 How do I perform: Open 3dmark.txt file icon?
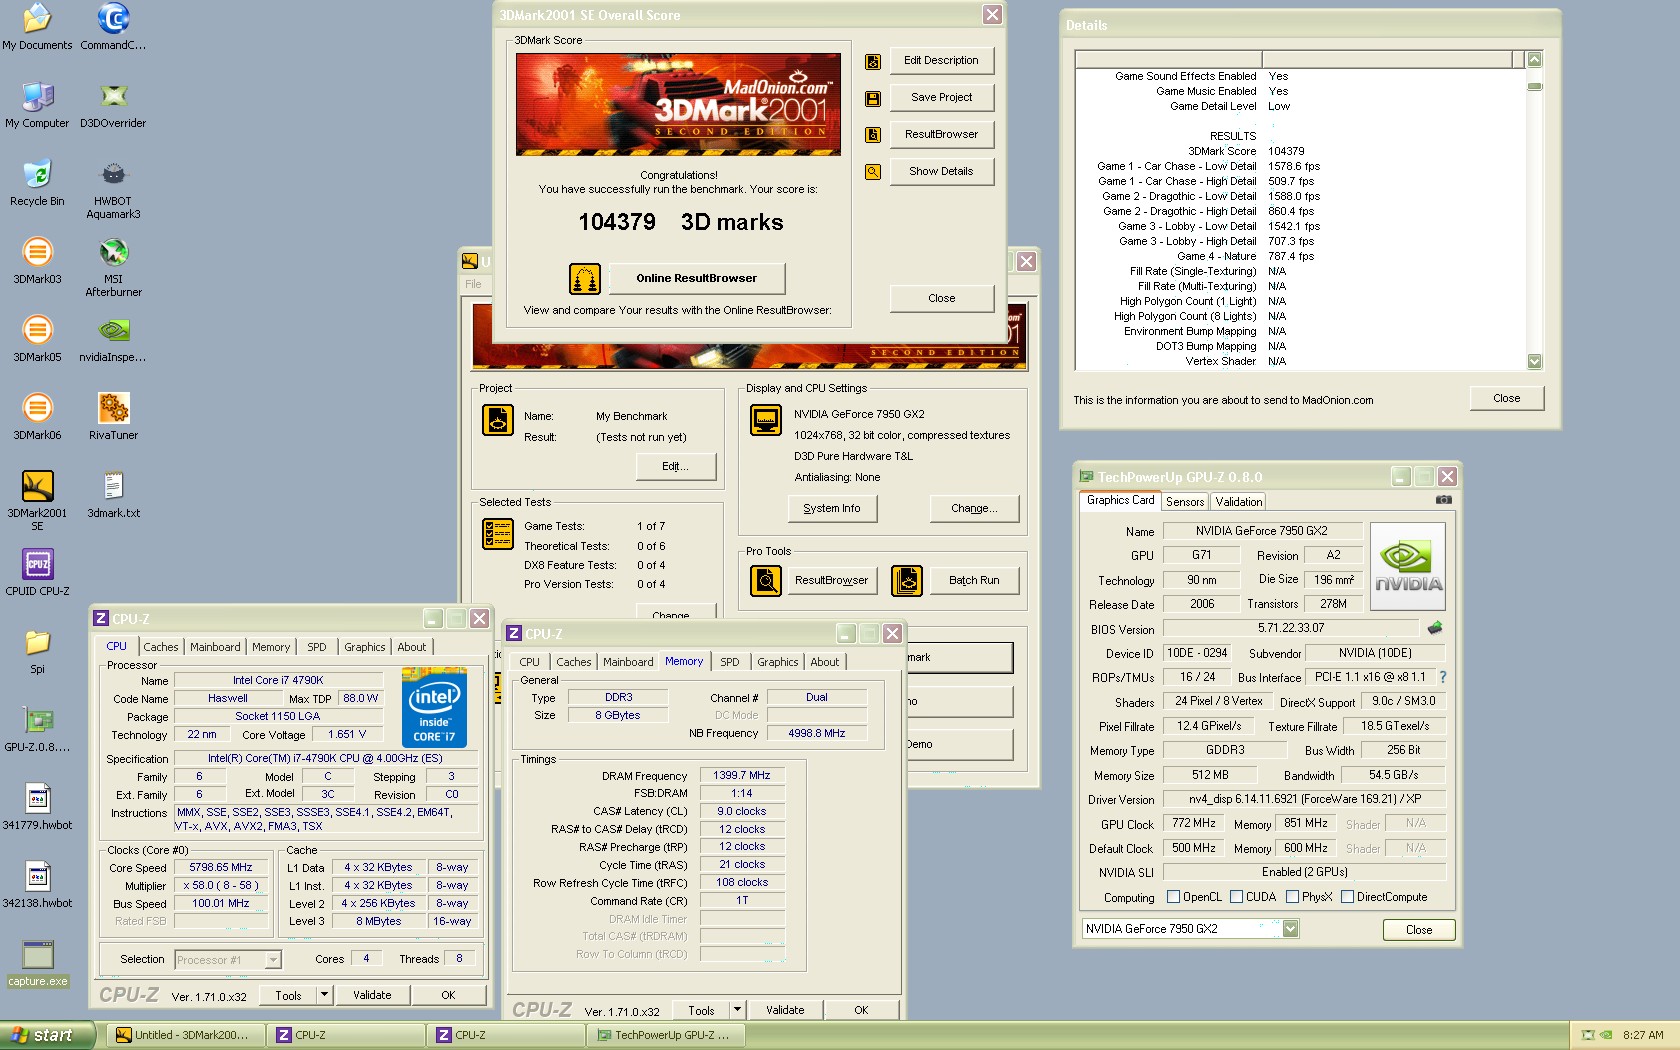pos(113,495)
